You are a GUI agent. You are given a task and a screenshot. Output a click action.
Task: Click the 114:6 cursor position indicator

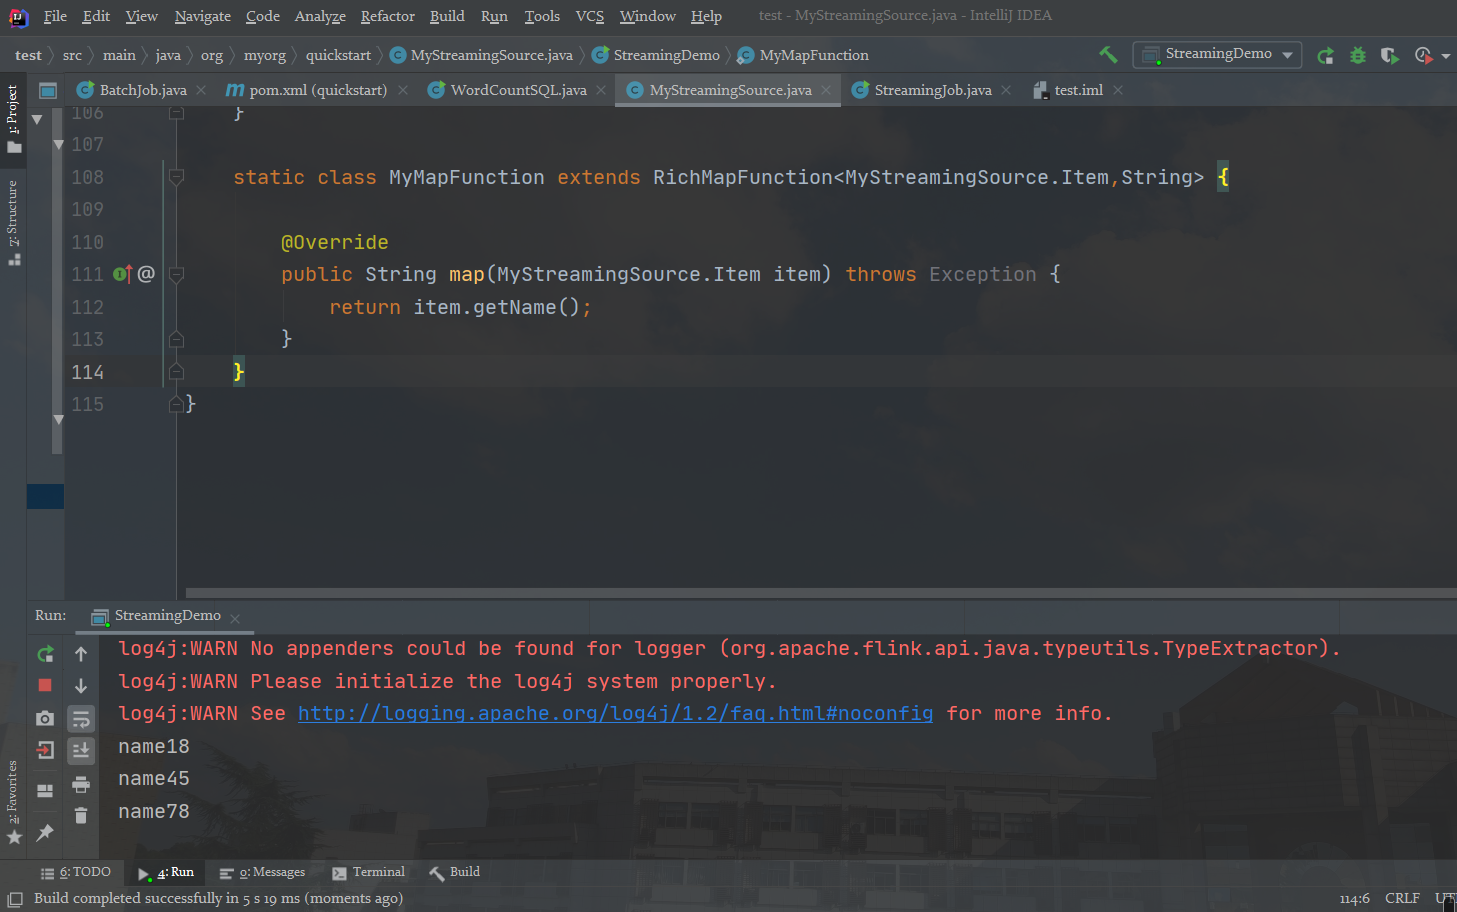tap(1354, 898)
